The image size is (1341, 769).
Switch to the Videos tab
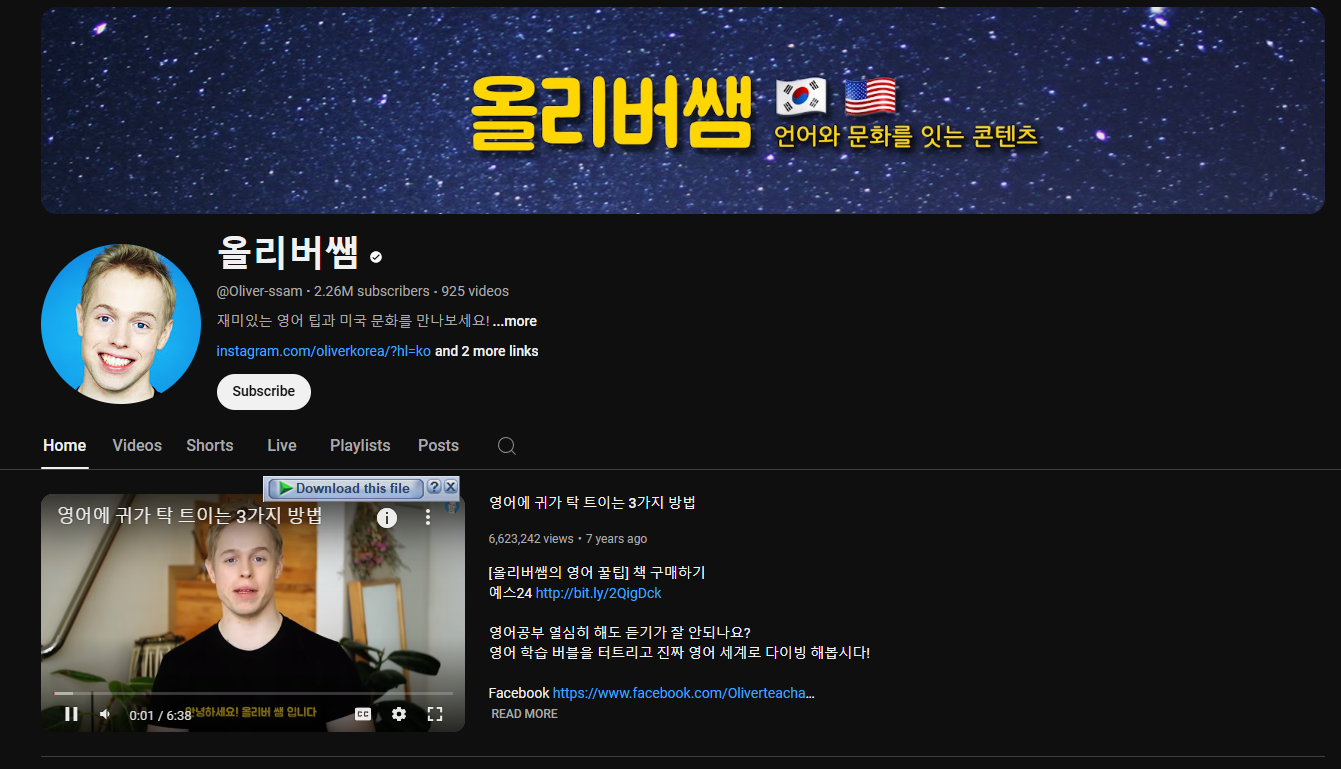tap(137, 446)
